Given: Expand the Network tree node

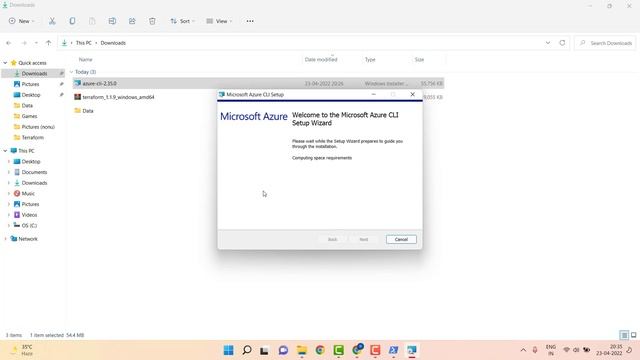Looking at the screenshot, I should (x=5, y=239).
